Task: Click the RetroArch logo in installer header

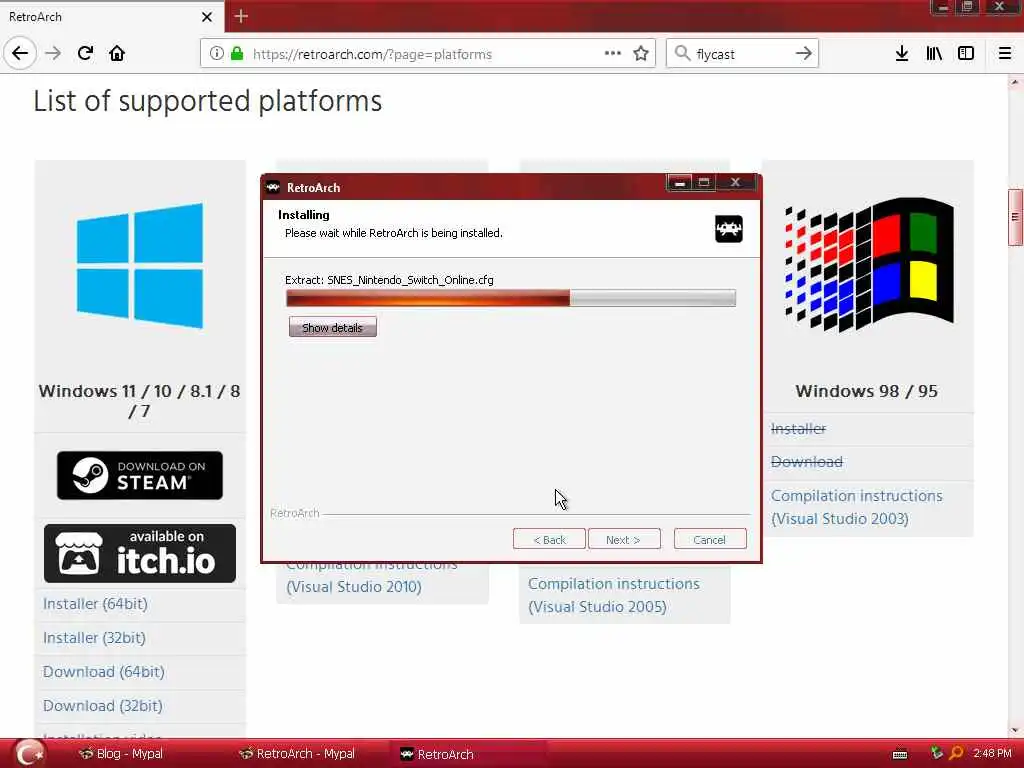Action: coord(728,229)
